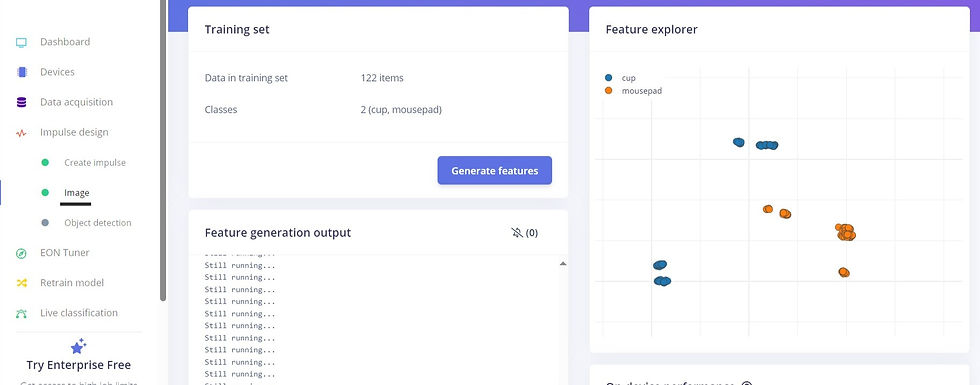
Task: Click the Feature explorer heading
Action: click(651, 29)
